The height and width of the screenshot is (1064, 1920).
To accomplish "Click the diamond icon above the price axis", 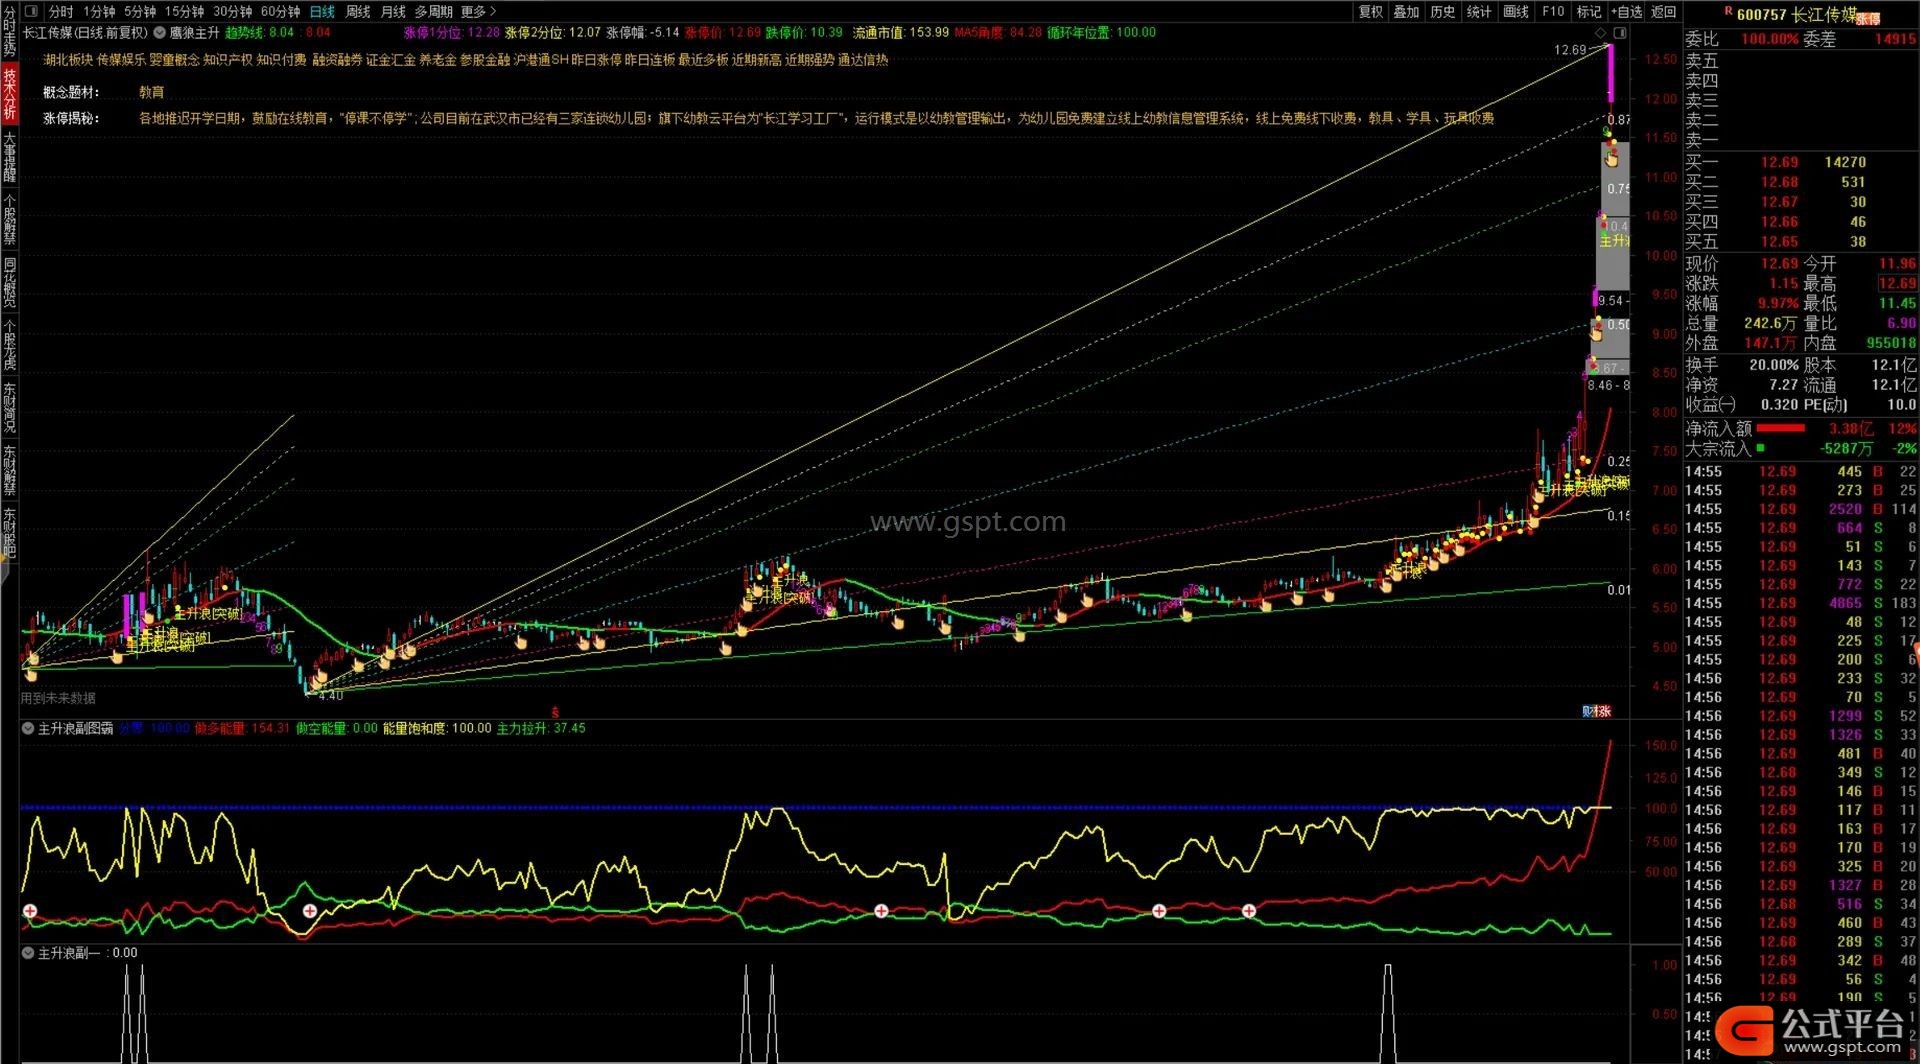I will pyautogui.click(x=1601, y=33).
